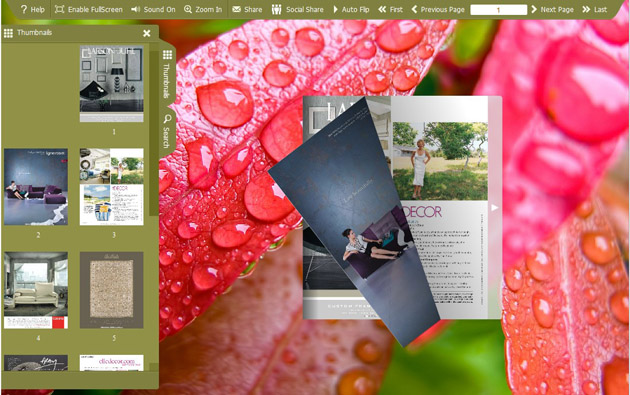
Task: Open page 5 rug thumbnail
Action: click(112, 290)
